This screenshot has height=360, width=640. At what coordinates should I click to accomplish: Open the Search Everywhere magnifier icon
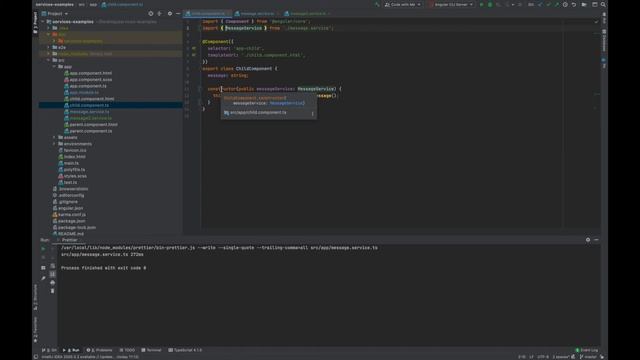point(603,4)
